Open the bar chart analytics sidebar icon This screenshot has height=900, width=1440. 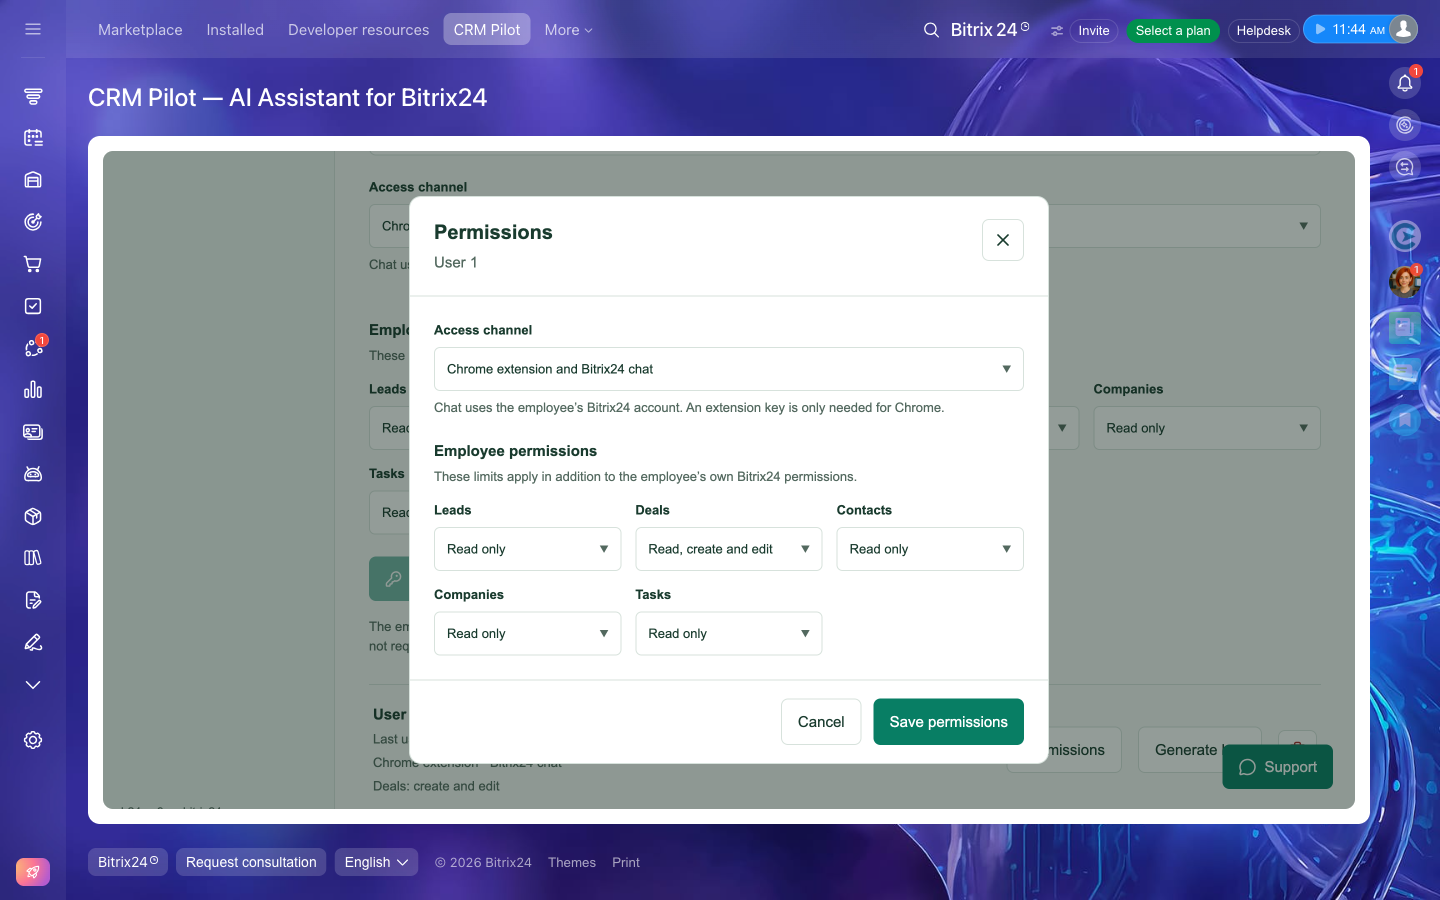[33, 390]
